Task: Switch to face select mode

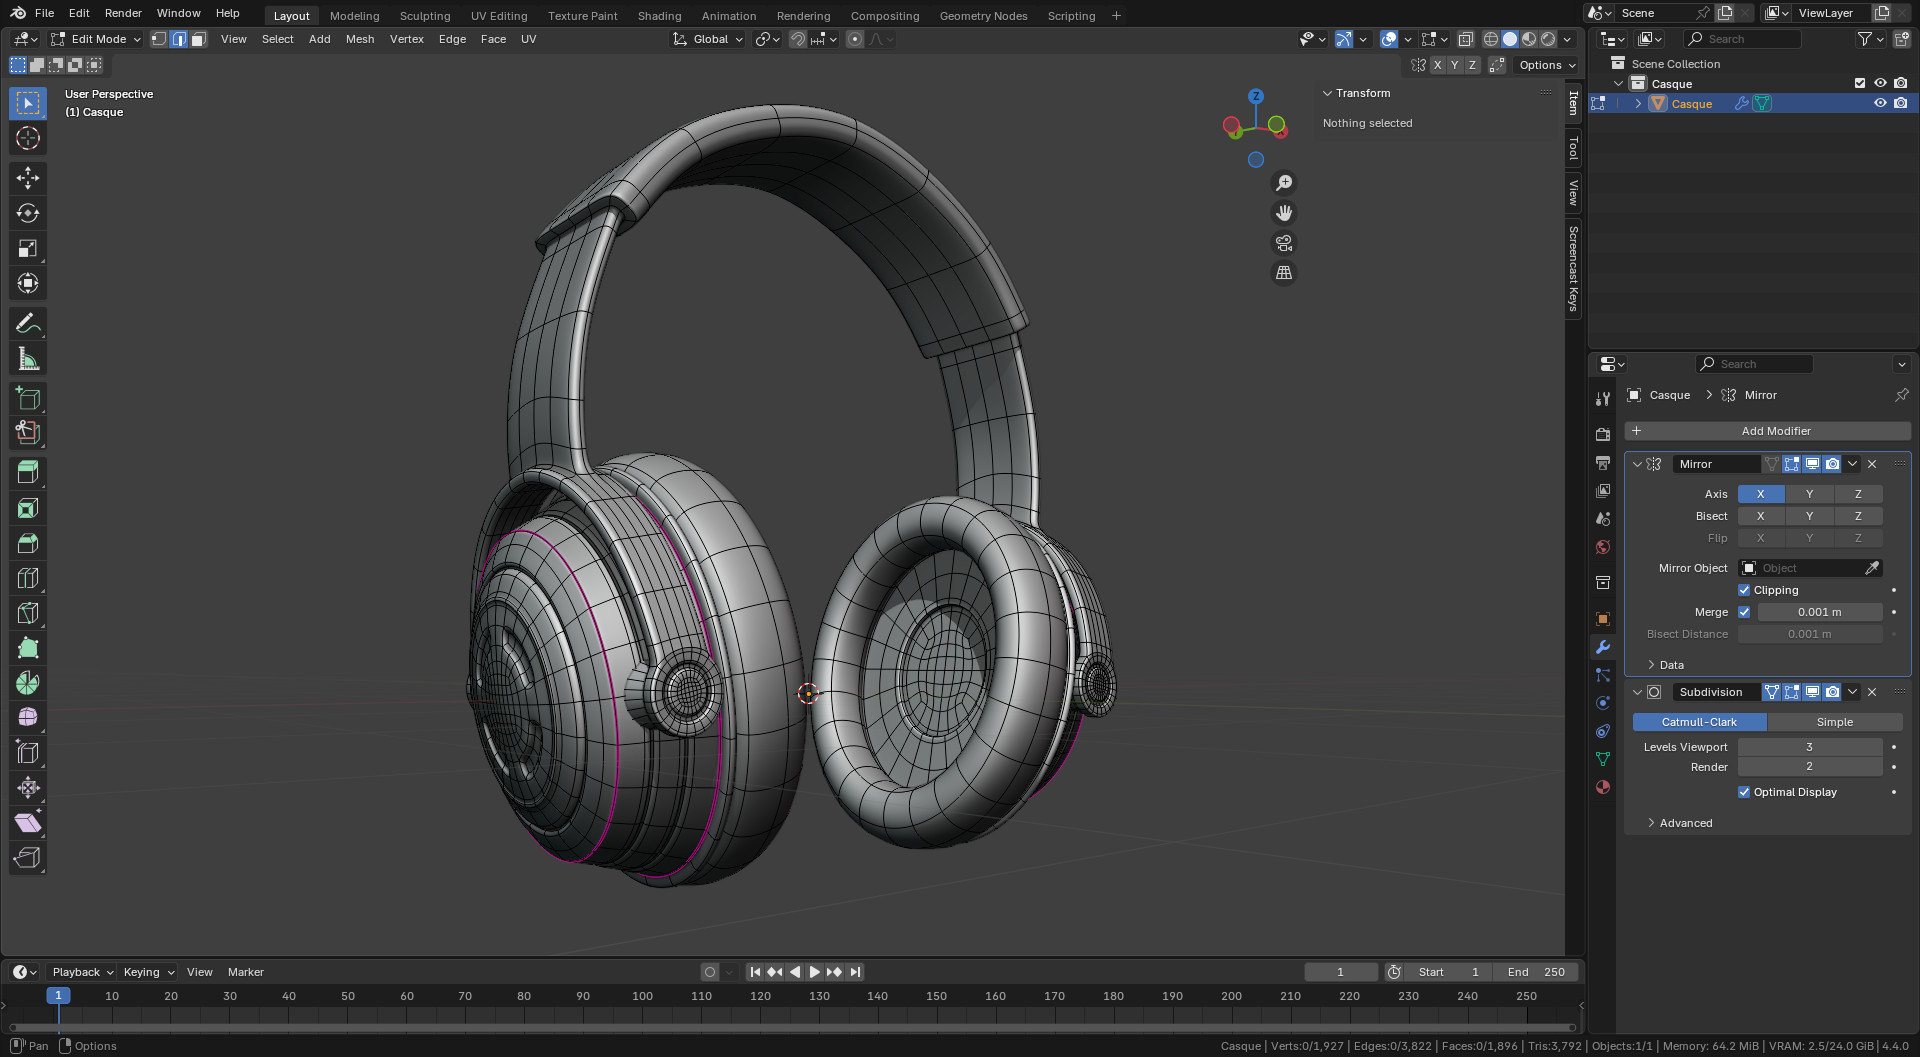Action: [198, 39]
